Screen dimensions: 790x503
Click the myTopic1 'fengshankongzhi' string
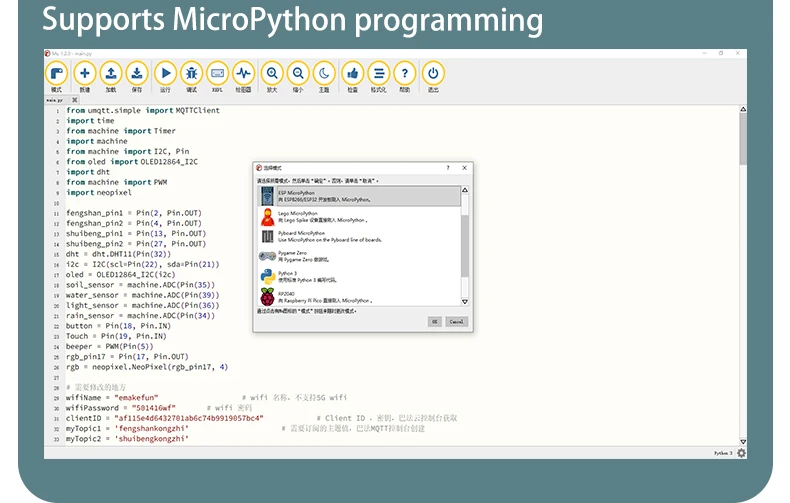click(x=152, y=428)
